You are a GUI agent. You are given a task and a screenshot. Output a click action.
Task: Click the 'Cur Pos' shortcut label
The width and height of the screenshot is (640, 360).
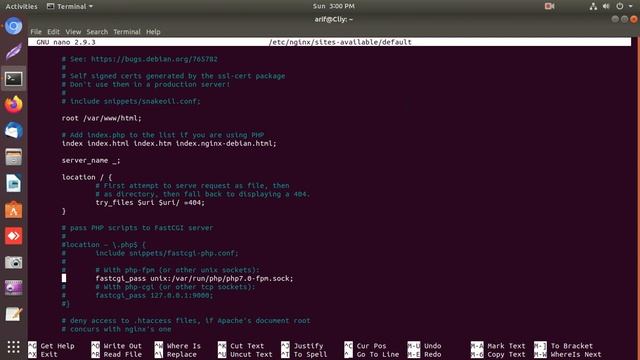[x=371, y=346]
